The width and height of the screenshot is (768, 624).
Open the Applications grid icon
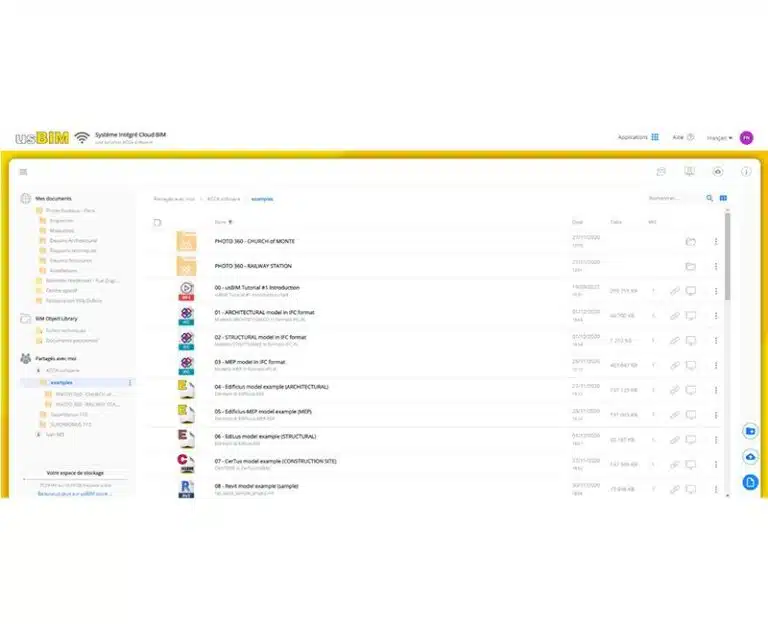[655, 137]
